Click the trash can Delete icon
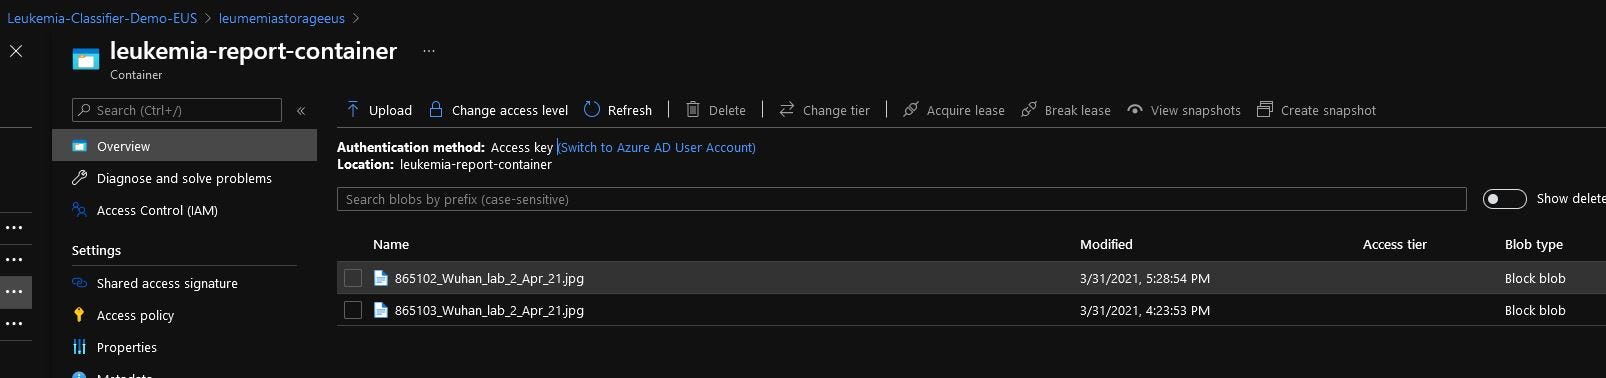Viewport: 1606px width, 378px height. pos(693,109)
